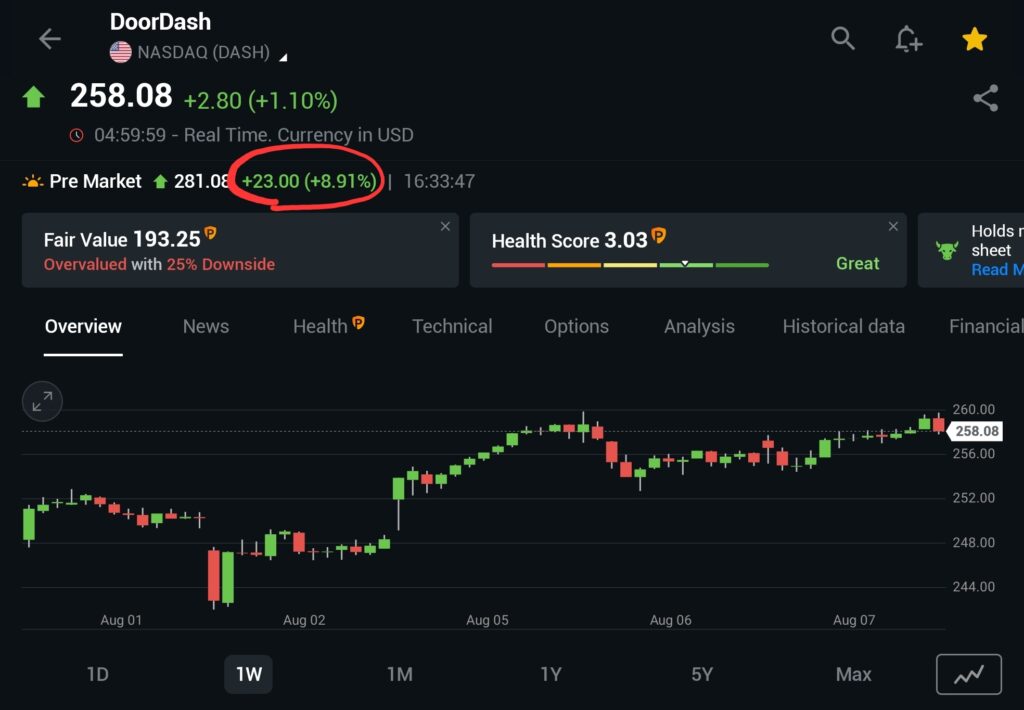Select the 1W chart range

click(x=249, y=674)
